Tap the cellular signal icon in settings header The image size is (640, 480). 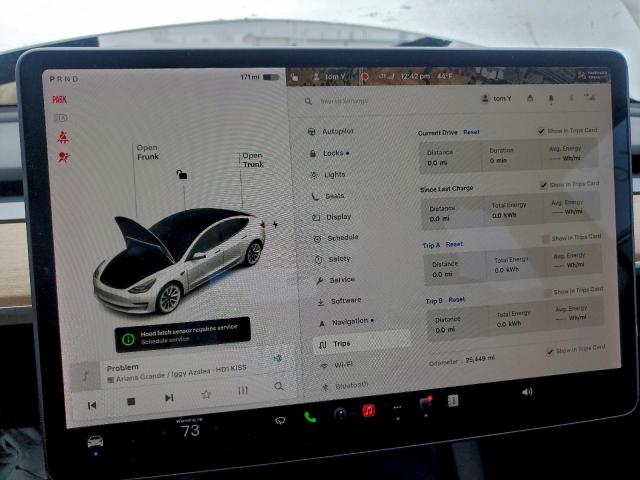589,97
